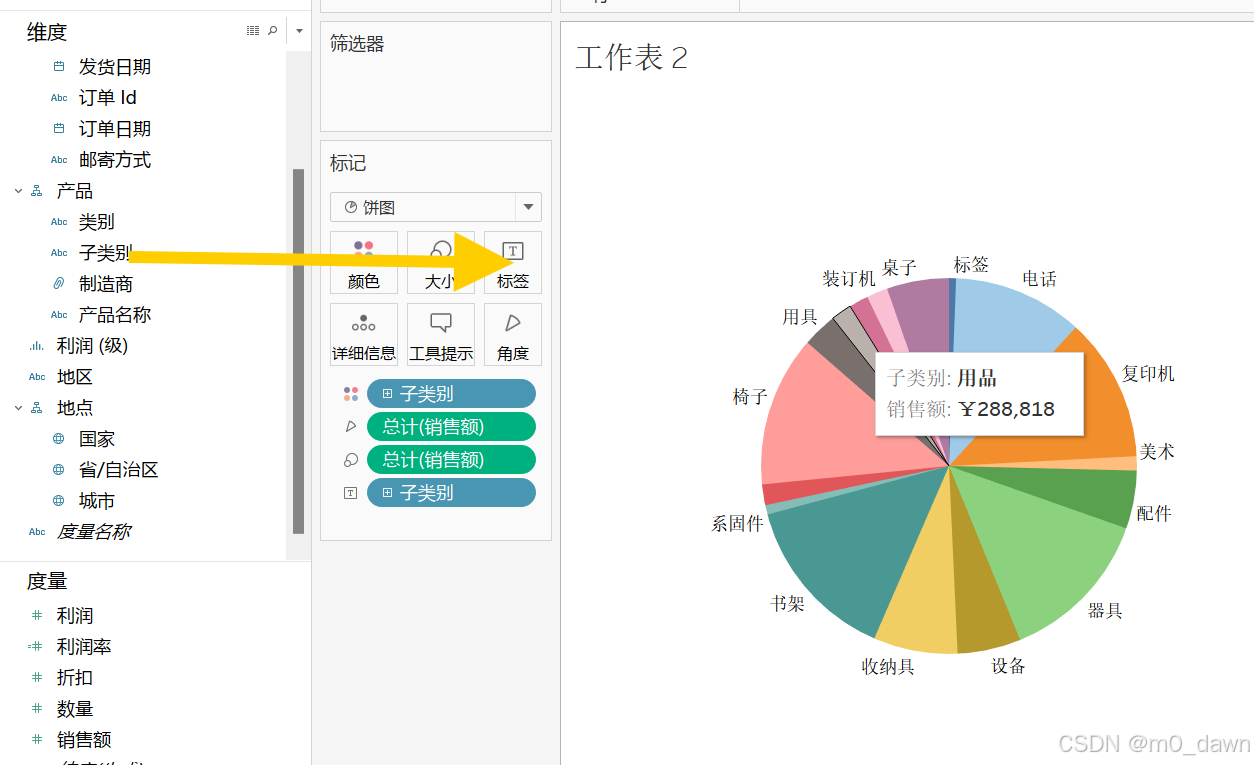The height and width of the screenshot is (765, 1254).
Task: Click the number sign icon beside 折扣
Action: tap(37, 678)
